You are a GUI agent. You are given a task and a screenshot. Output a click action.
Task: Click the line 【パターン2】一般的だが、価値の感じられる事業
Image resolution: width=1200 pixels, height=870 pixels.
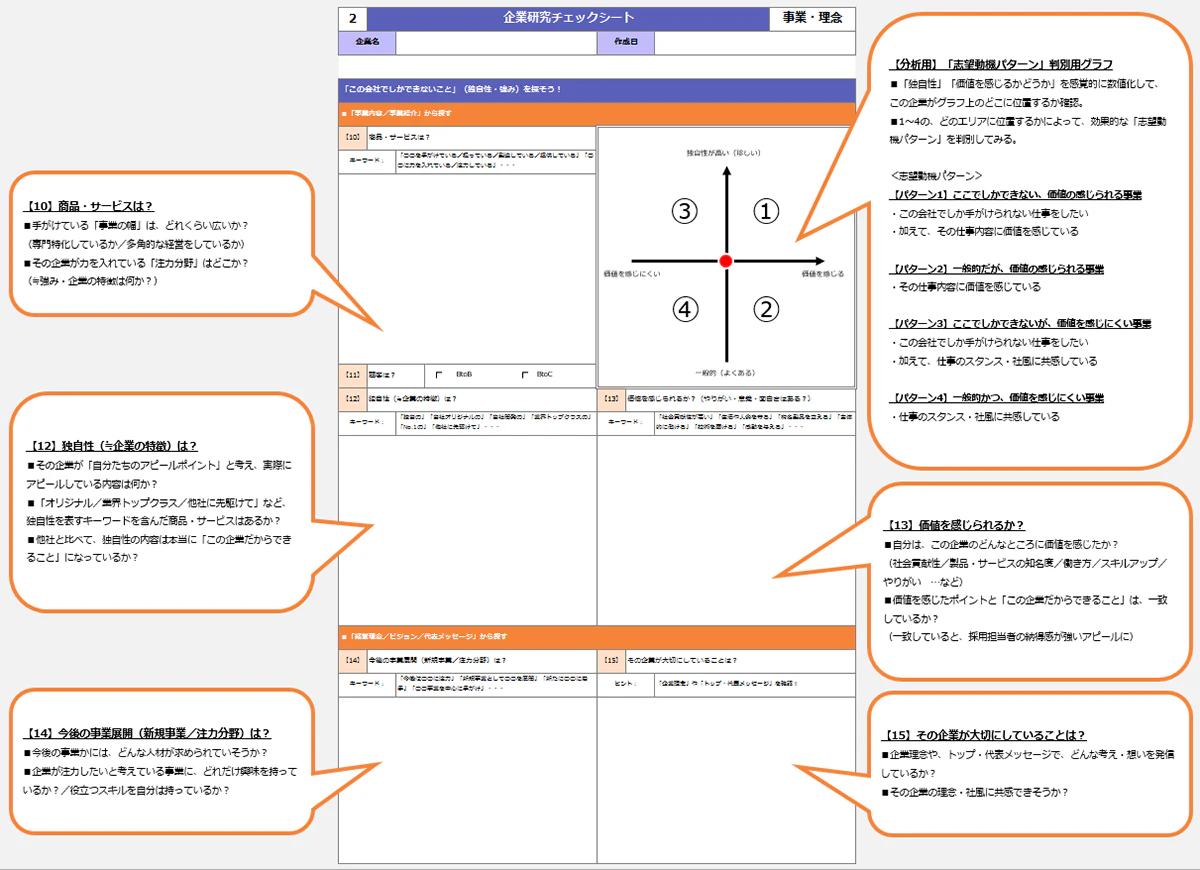coord(997,269)
